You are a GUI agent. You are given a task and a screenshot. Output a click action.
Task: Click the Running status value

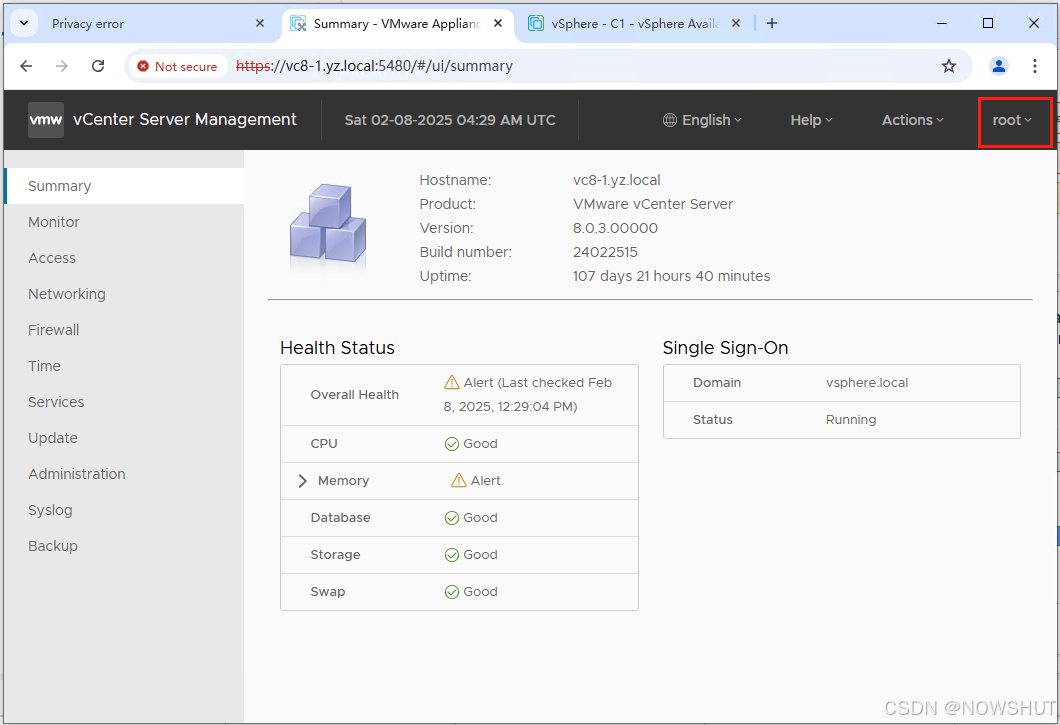850,420
